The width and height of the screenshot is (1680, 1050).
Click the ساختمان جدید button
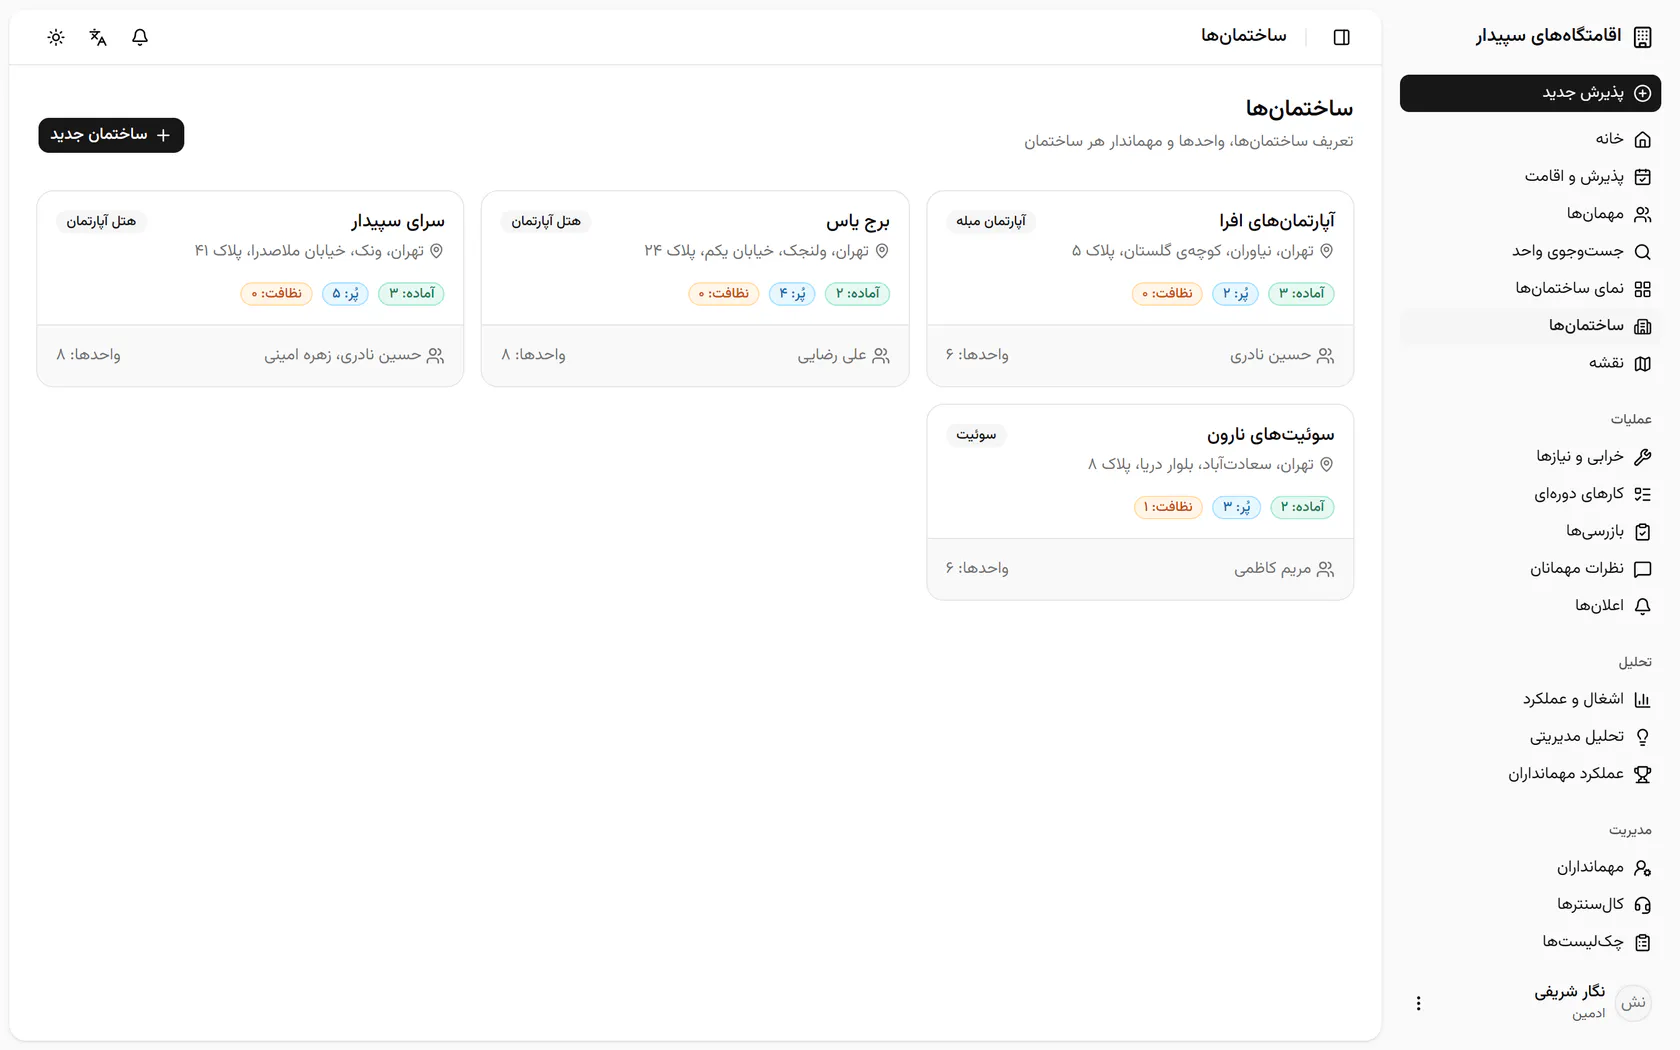click(x=111, y=135)
